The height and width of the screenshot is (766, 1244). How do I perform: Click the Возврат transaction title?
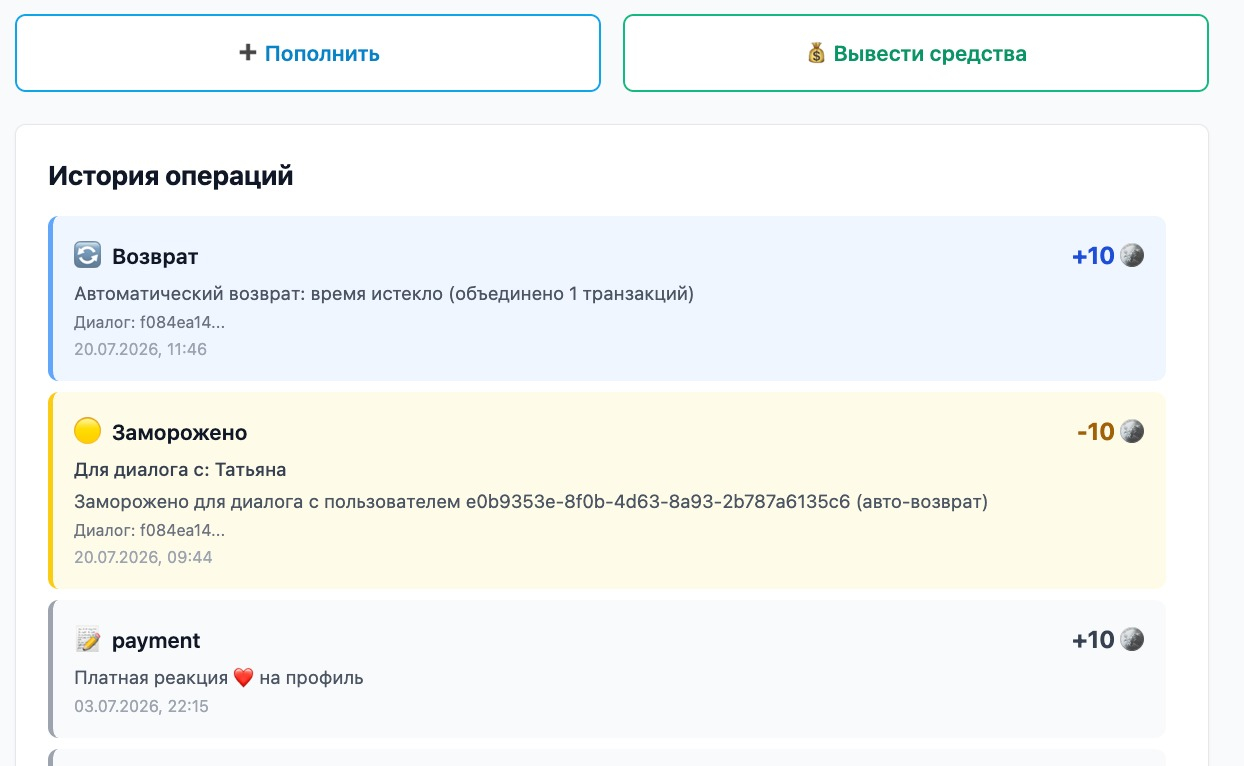[155, 257]
